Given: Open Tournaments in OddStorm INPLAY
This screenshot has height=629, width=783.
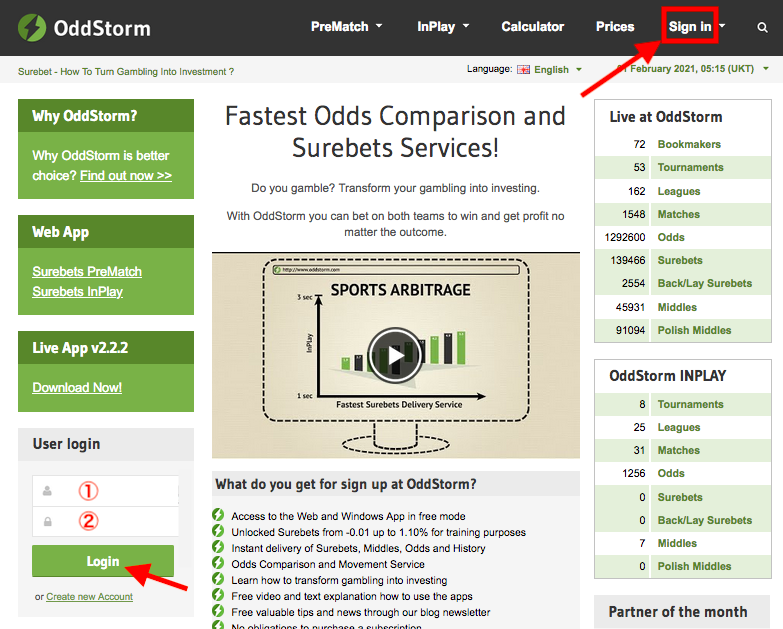Looking at the screenshot, I should coord(690,404).
